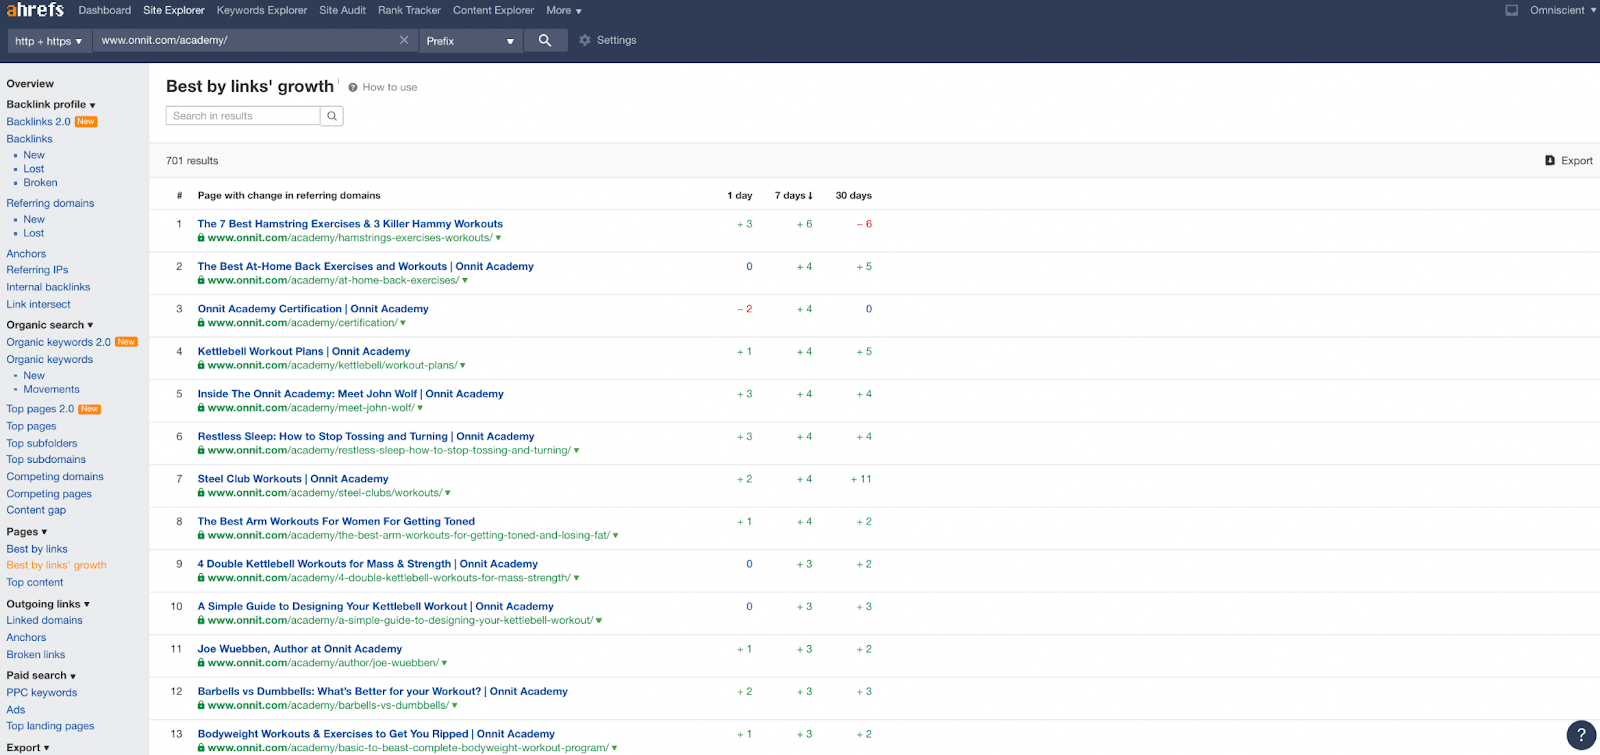Image resolution: width=1600 pixels, height=755 pixels.
Task: Clear the URL field with the X icon
Action: coord(404,40)
